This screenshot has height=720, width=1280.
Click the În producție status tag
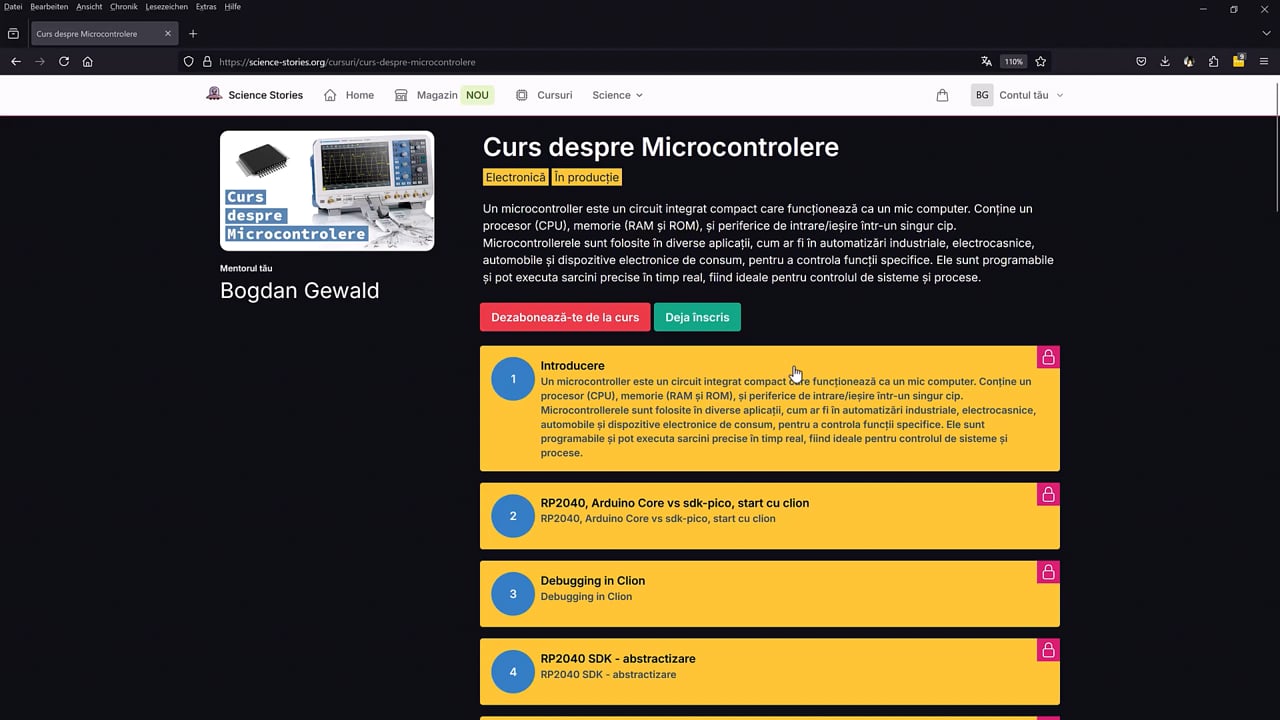point(587,177)
